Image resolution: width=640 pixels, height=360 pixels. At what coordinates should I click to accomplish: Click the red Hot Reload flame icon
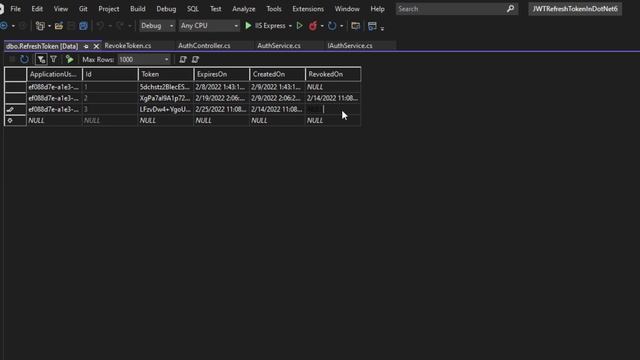click(x=313, y=26)
